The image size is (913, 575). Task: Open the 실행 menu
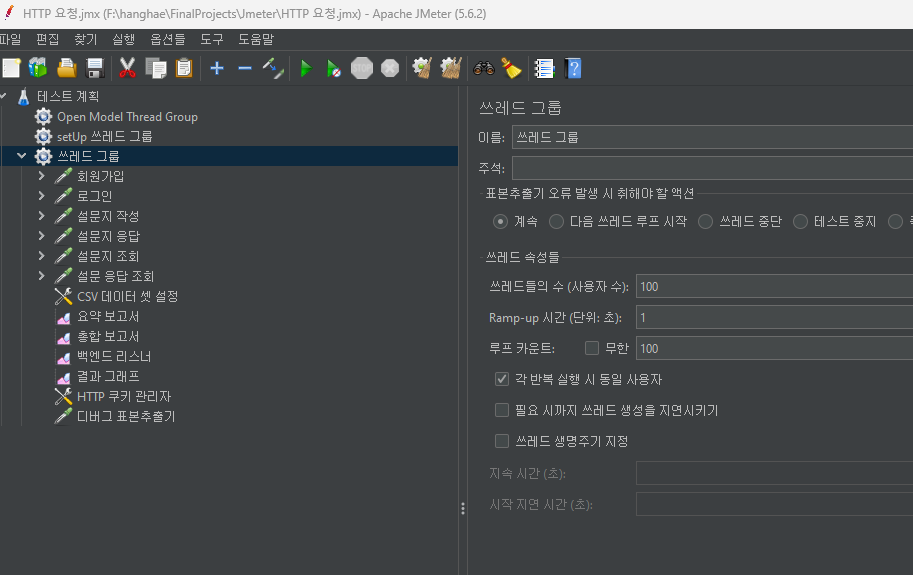click(x=123, y=39)
